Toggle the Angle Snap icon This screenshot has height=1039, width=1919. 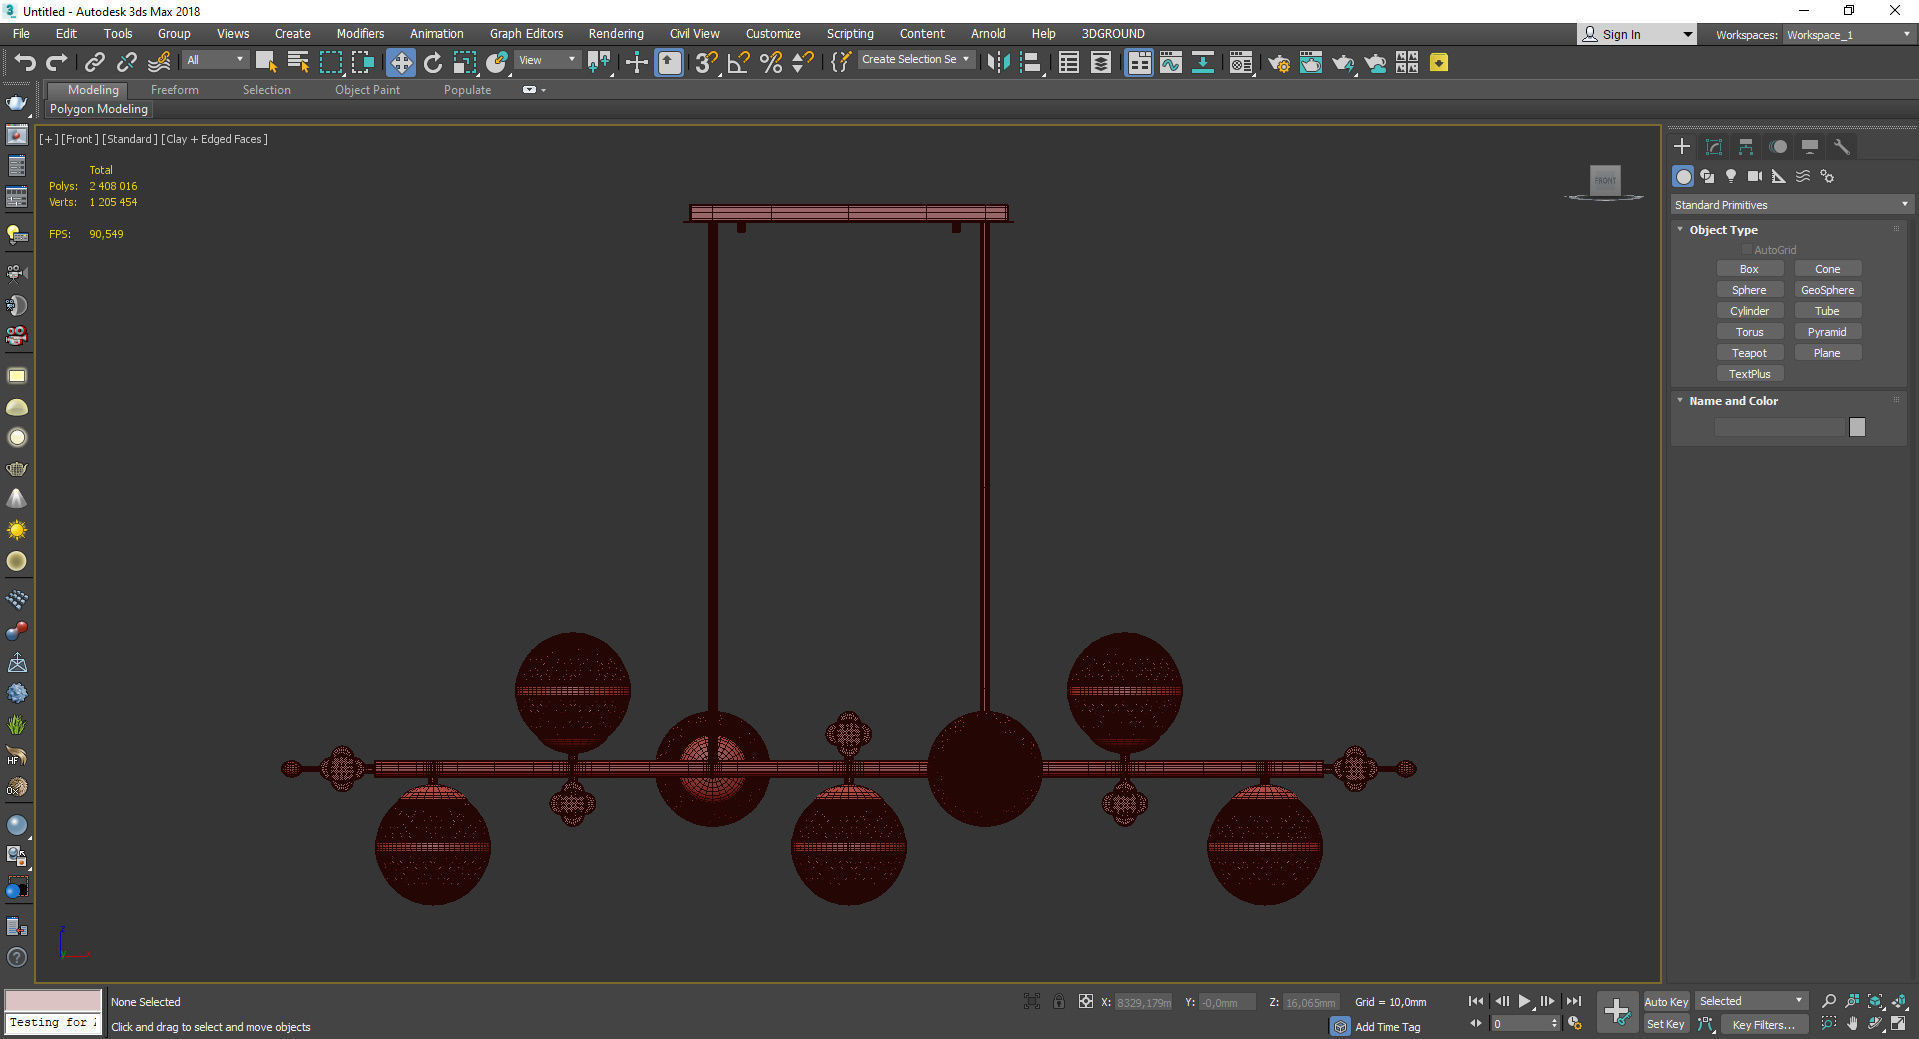click(738, 63)
